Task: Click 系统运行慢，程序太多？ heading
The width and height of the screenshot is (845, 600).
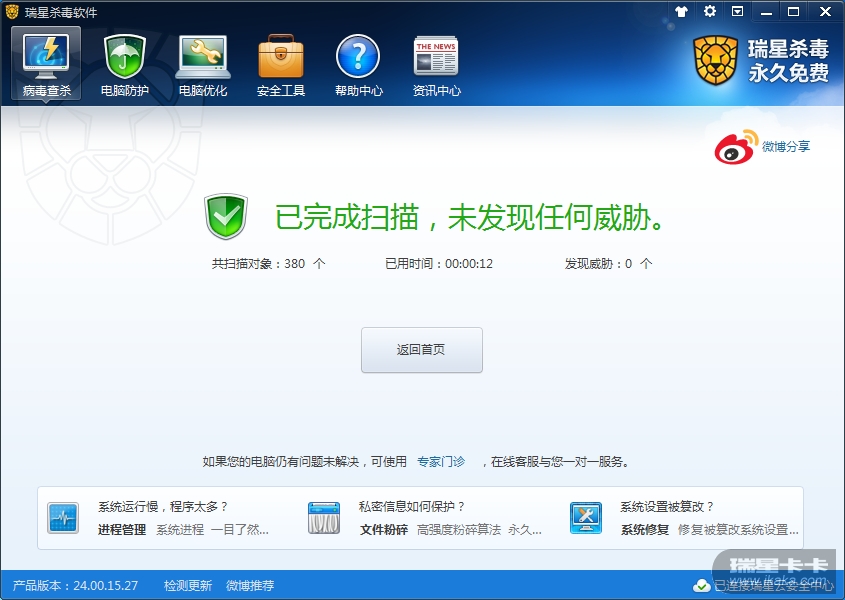Action: point(163,506)
